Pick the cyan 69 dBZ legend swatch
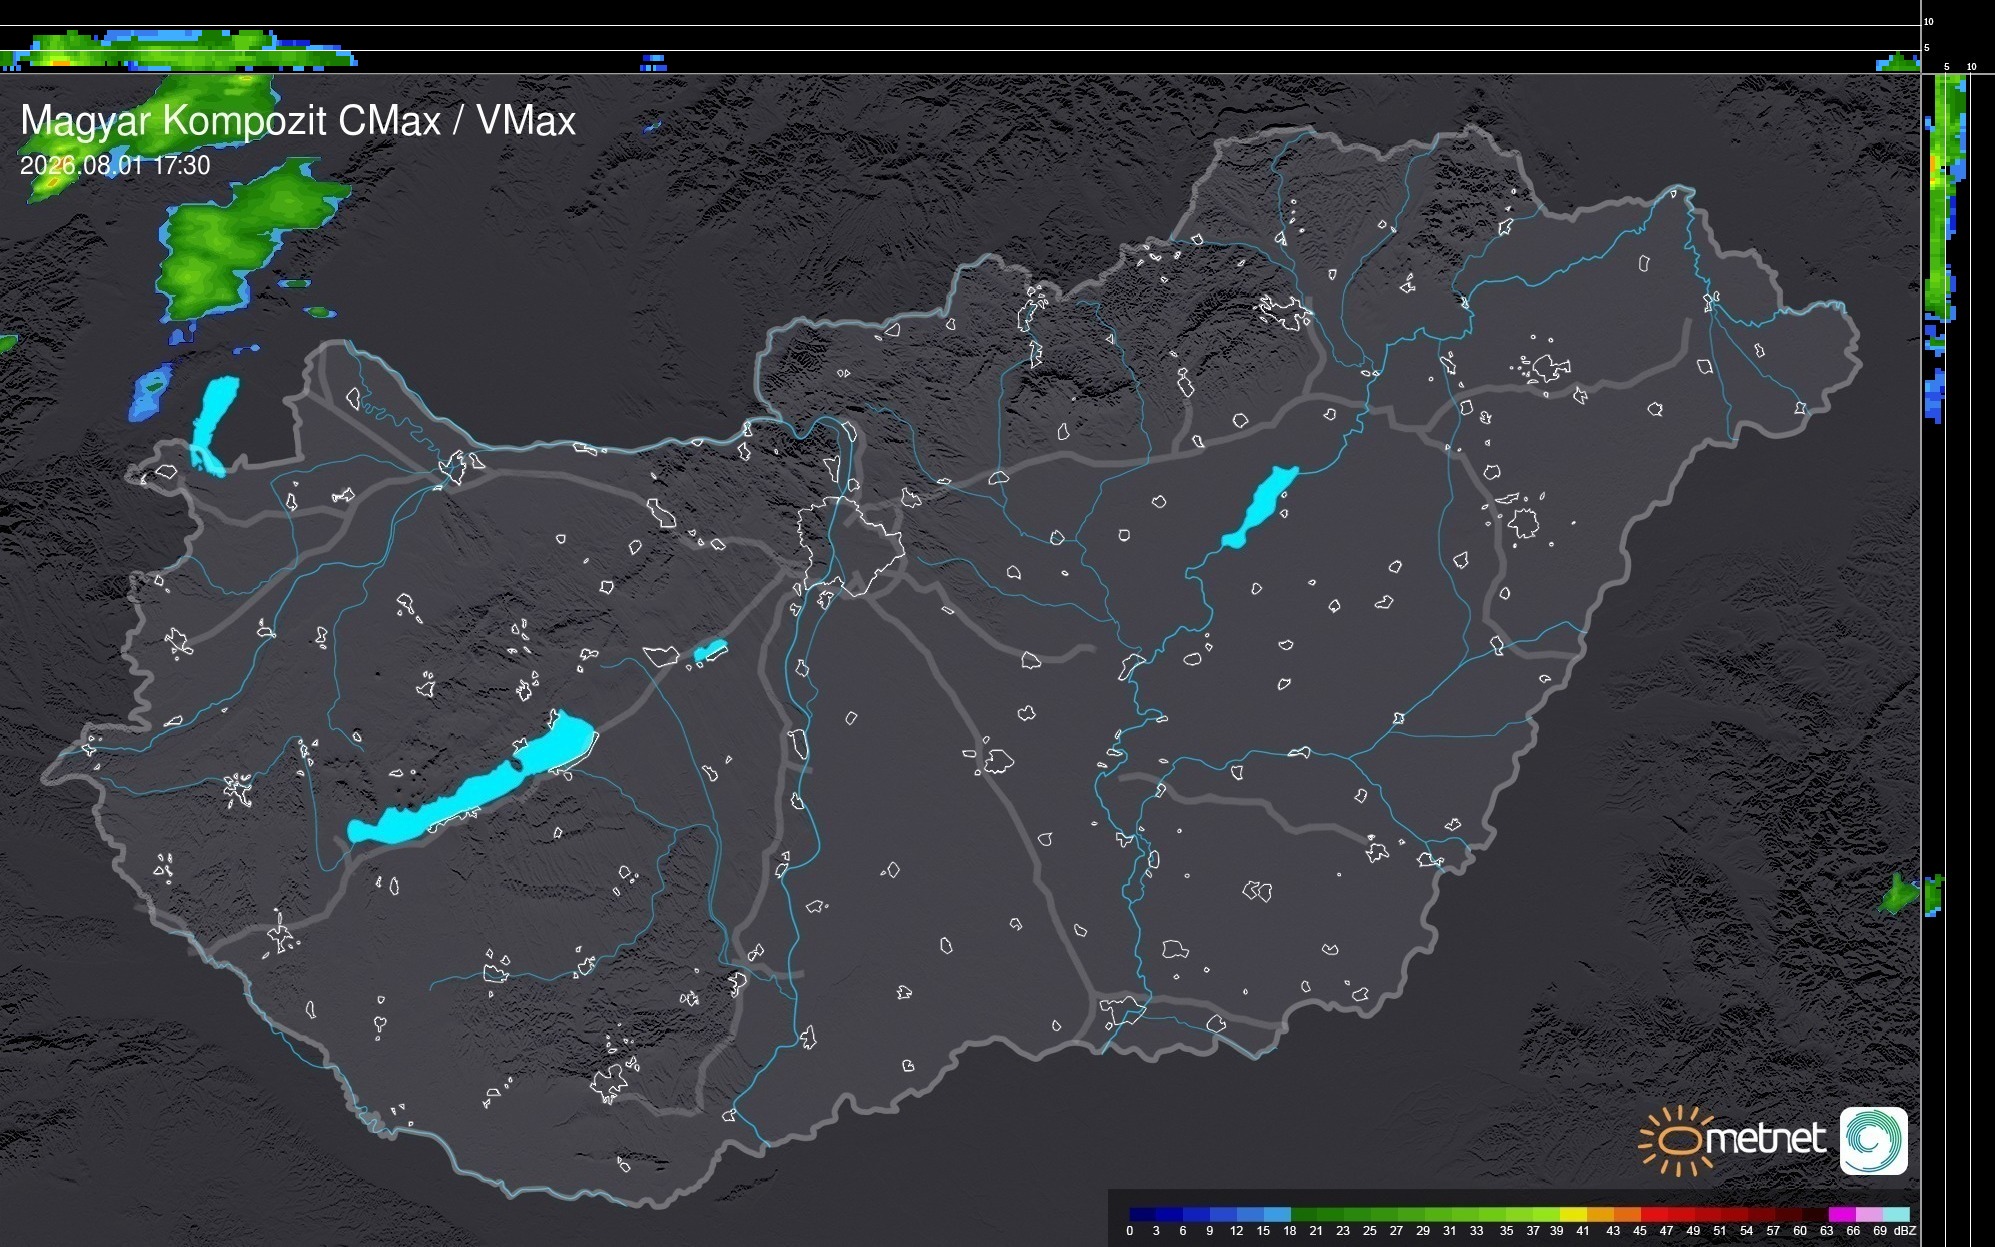Screen dimensions: 1995x1247 [1896, 1215]
